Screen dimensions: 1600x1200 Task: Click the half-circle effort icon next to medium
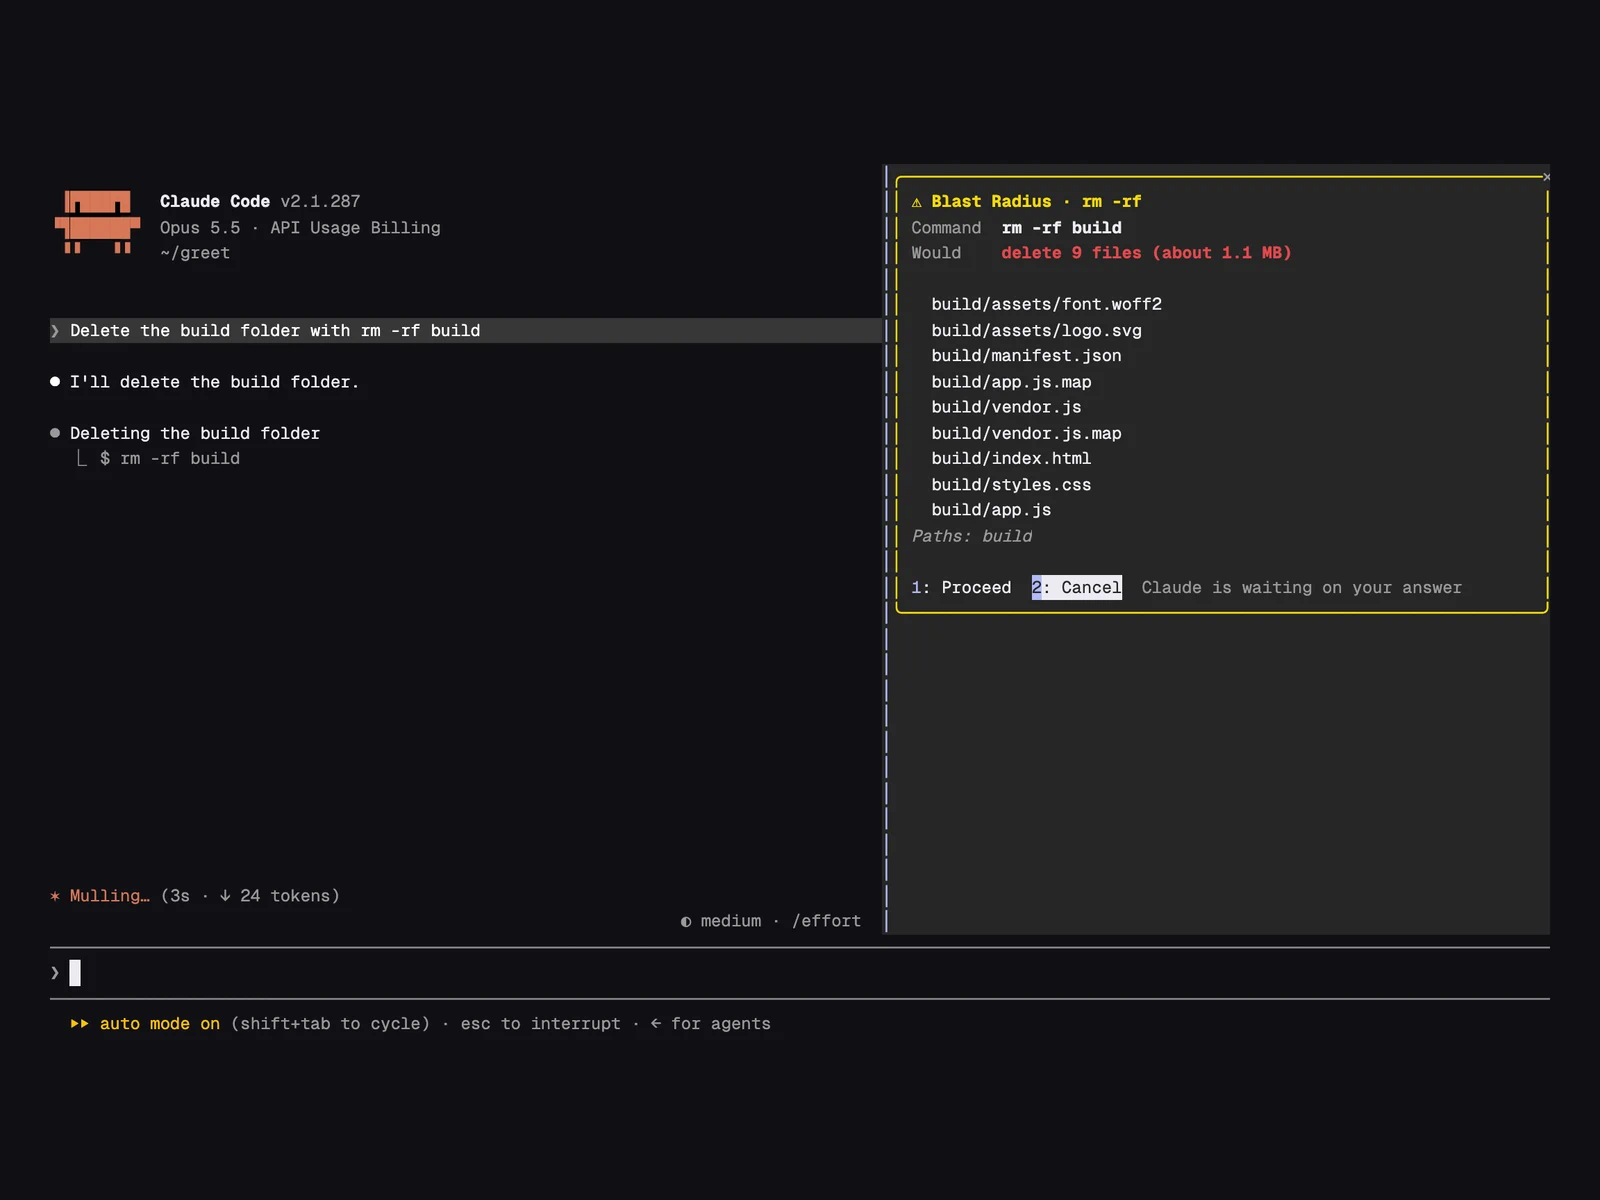click(x=686, y=922)
